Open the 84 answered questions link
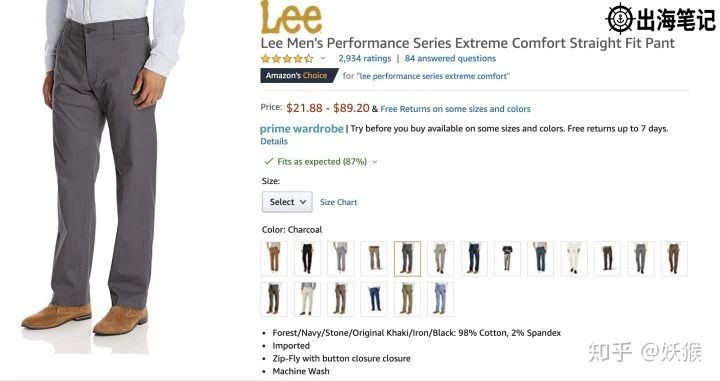720x381 pixels. click(450, 58)
